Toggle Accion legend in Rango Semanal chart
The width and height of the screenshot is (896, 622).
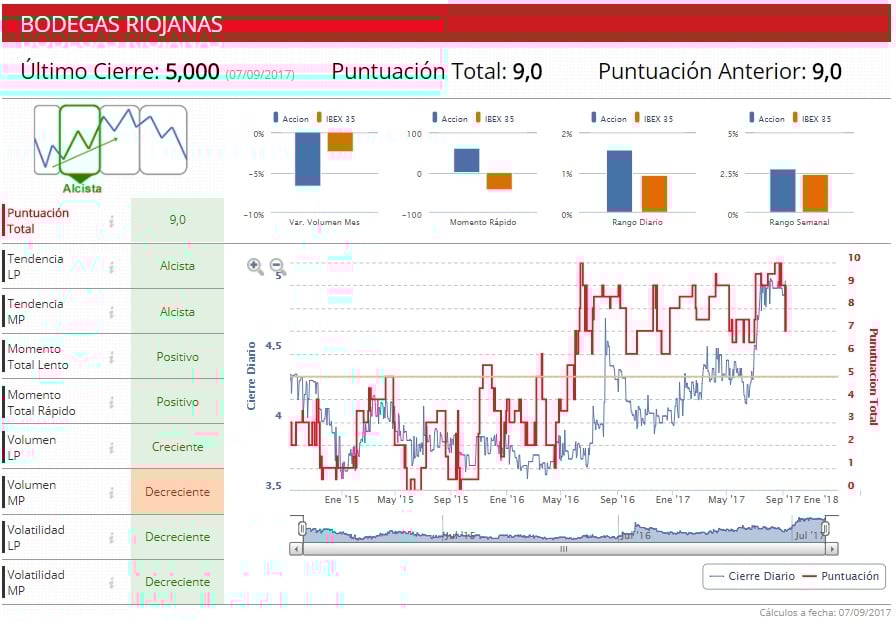click(x=767, y=118)
